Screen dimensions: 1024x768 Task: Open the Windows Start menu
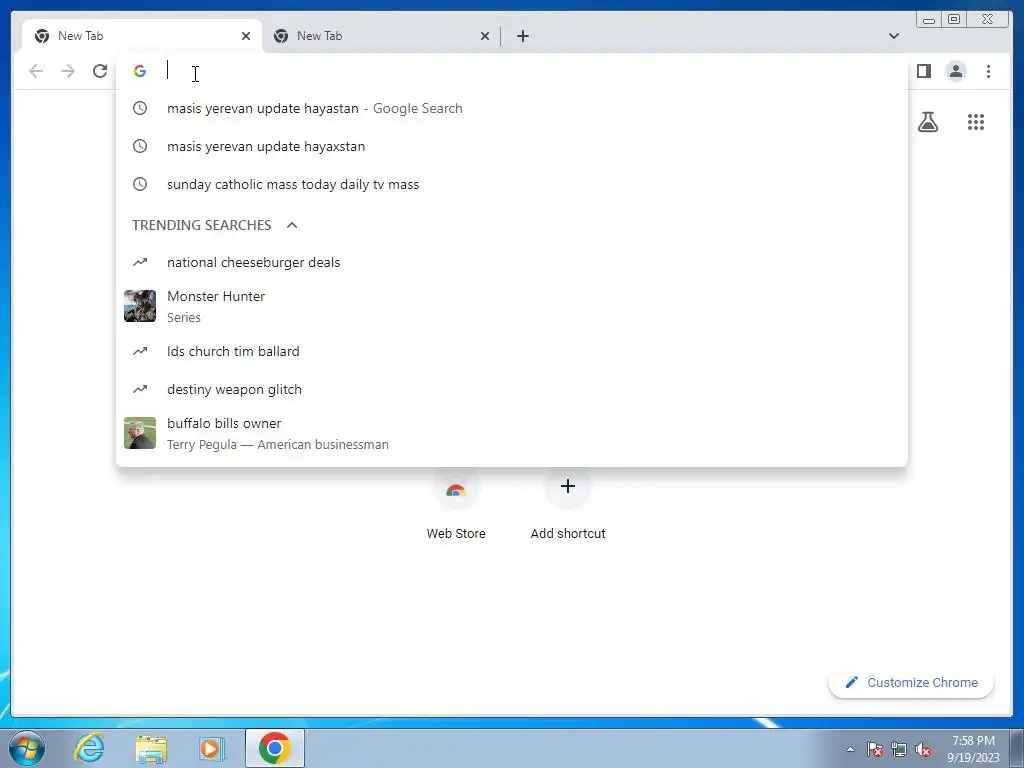point(27,748)
